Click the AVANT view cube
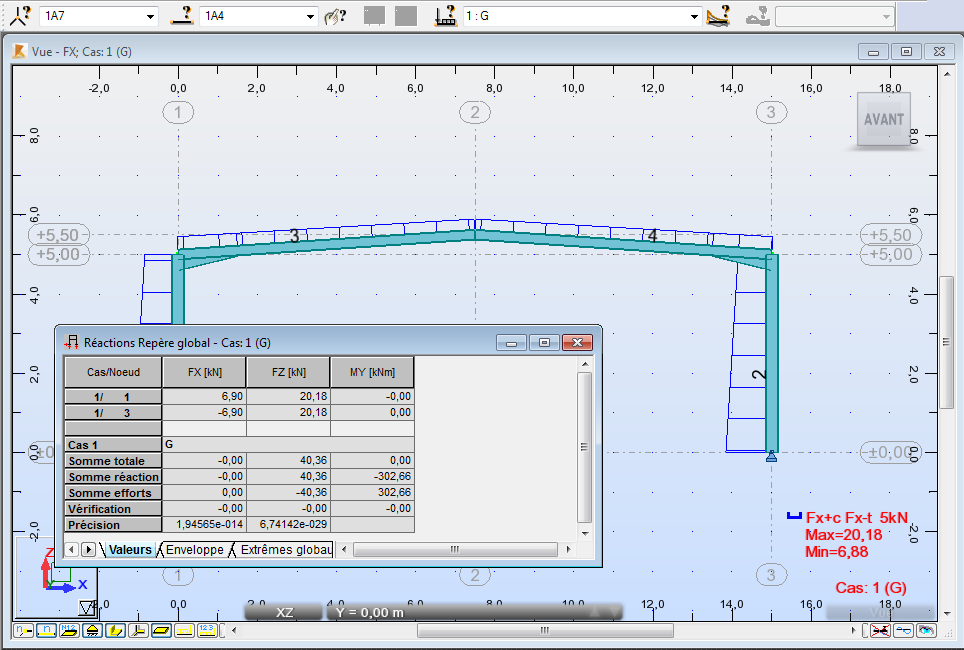 click(883, 119)
